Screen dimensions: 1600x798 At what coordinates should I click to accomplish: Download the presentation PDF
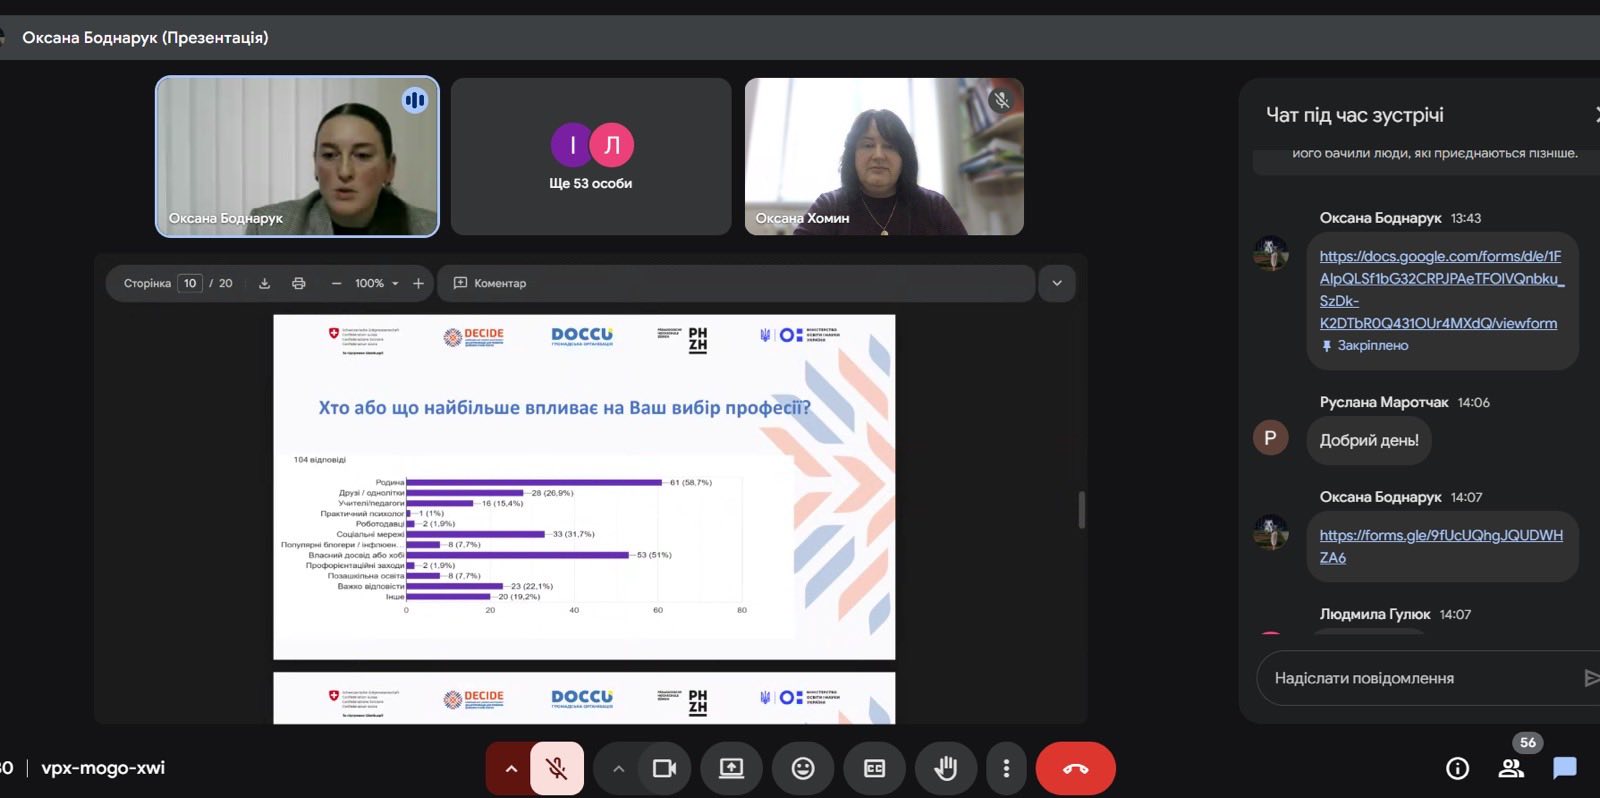tap(264, 283)
